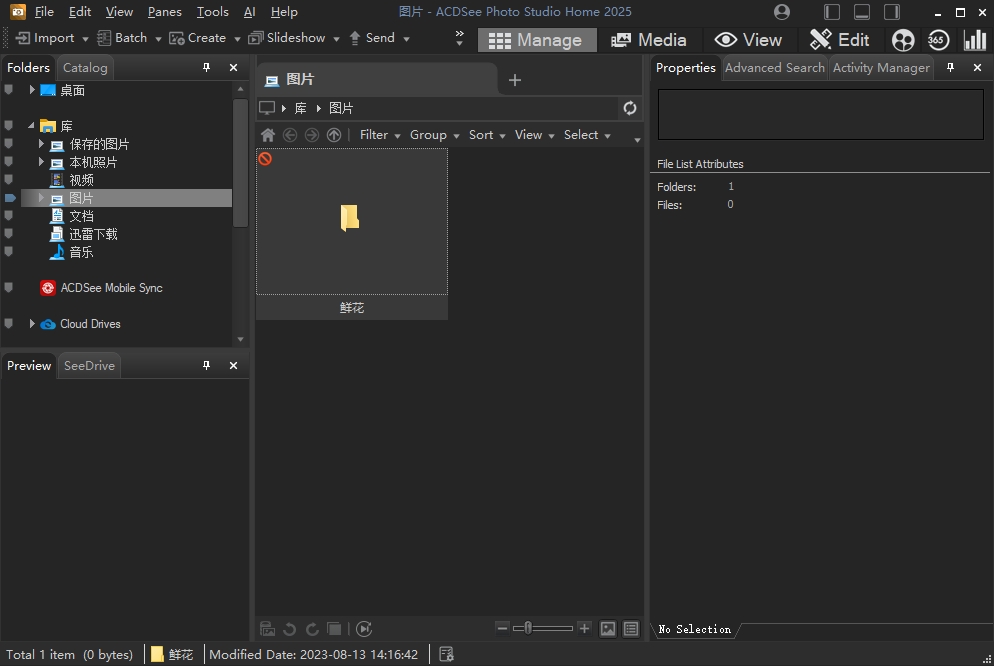Click the user account profile icon

coord(782,12)
